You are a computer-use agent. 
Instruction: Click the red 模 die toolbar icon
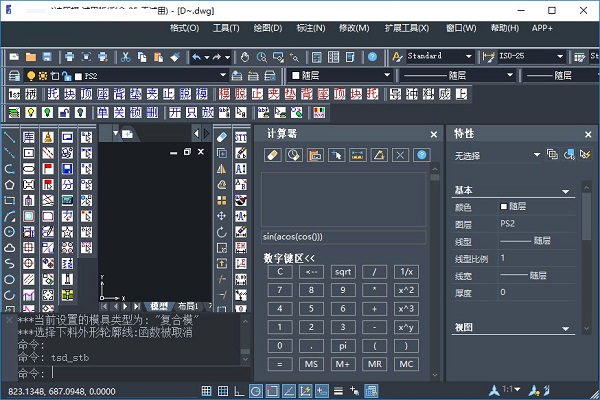(224, 94)
